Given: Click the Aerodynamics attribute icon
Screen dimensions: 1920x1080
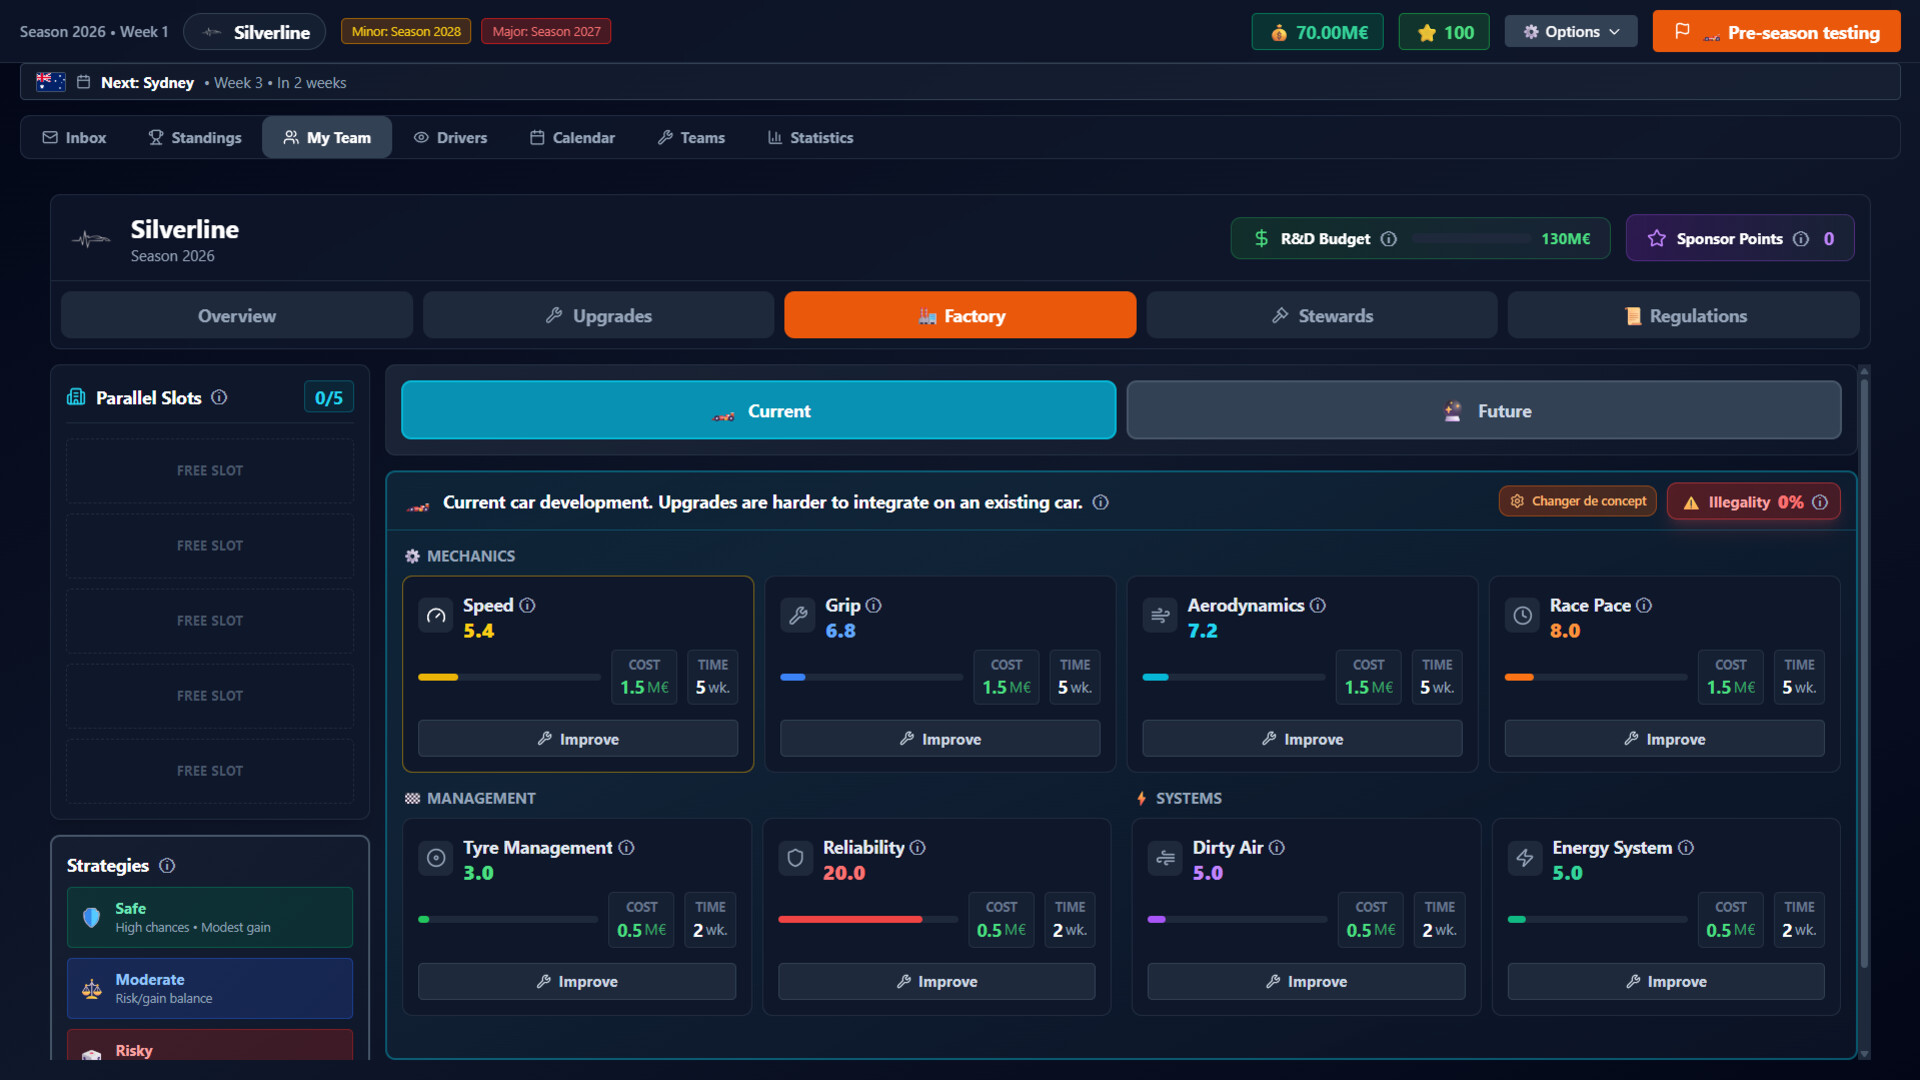Looking at the screenshot, I should click(1160, 616).
